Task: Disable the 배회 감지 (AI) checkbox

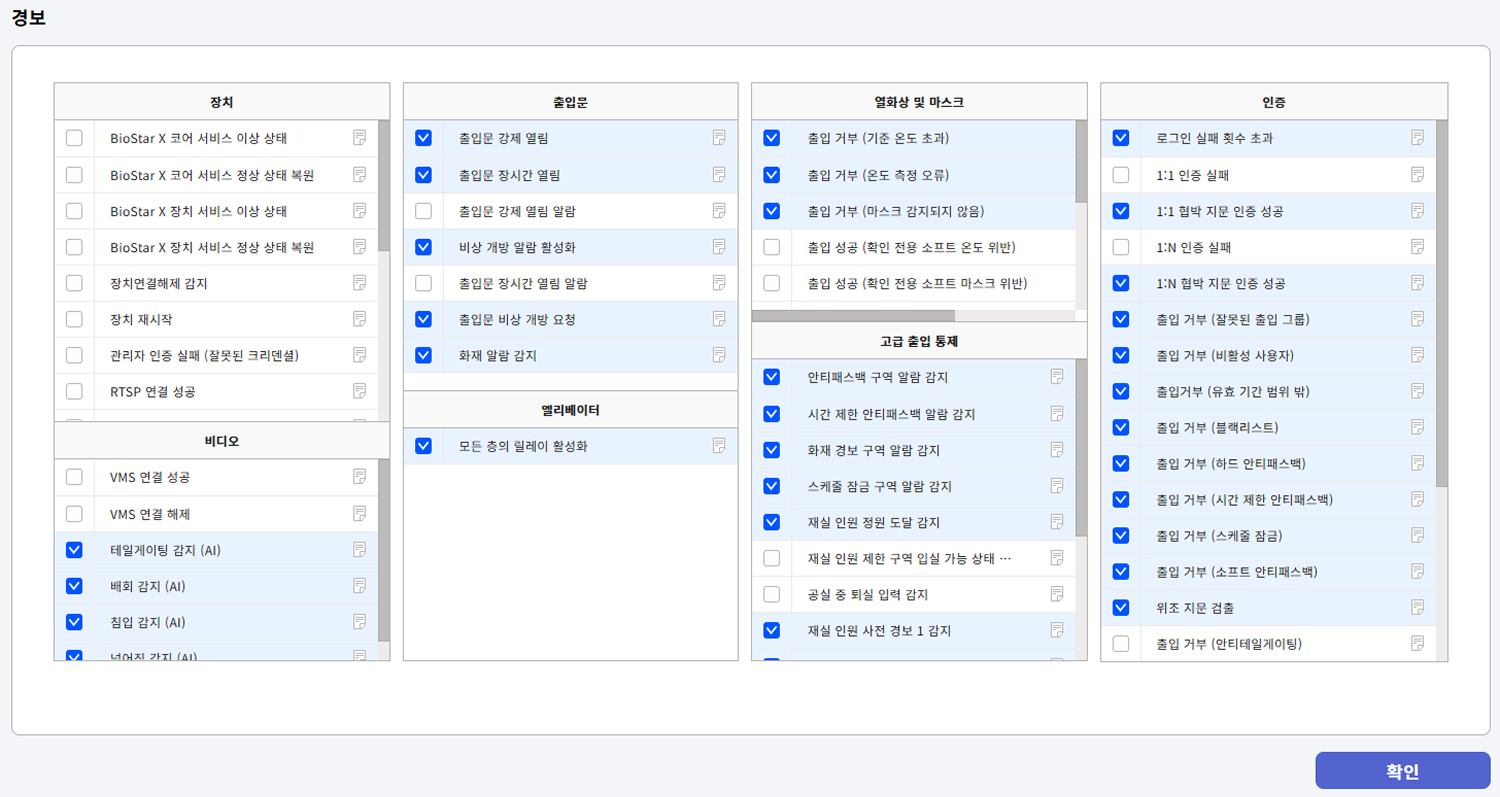Action: tap(74, 586)
